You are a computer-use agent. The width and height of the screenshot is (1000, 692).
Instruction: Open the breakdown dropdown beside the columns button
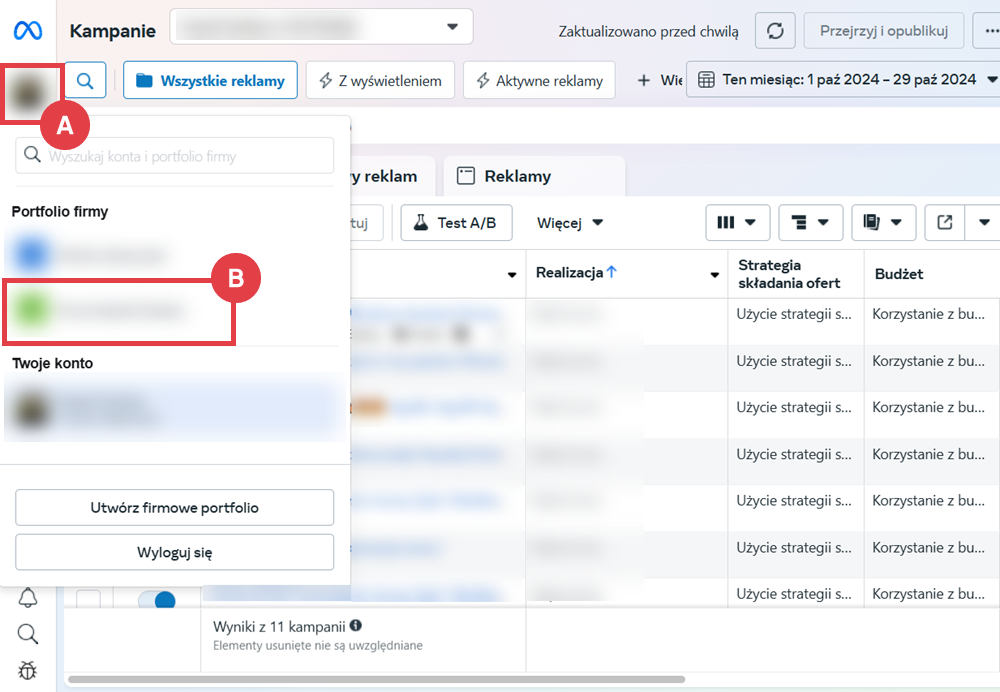(809, 223)
